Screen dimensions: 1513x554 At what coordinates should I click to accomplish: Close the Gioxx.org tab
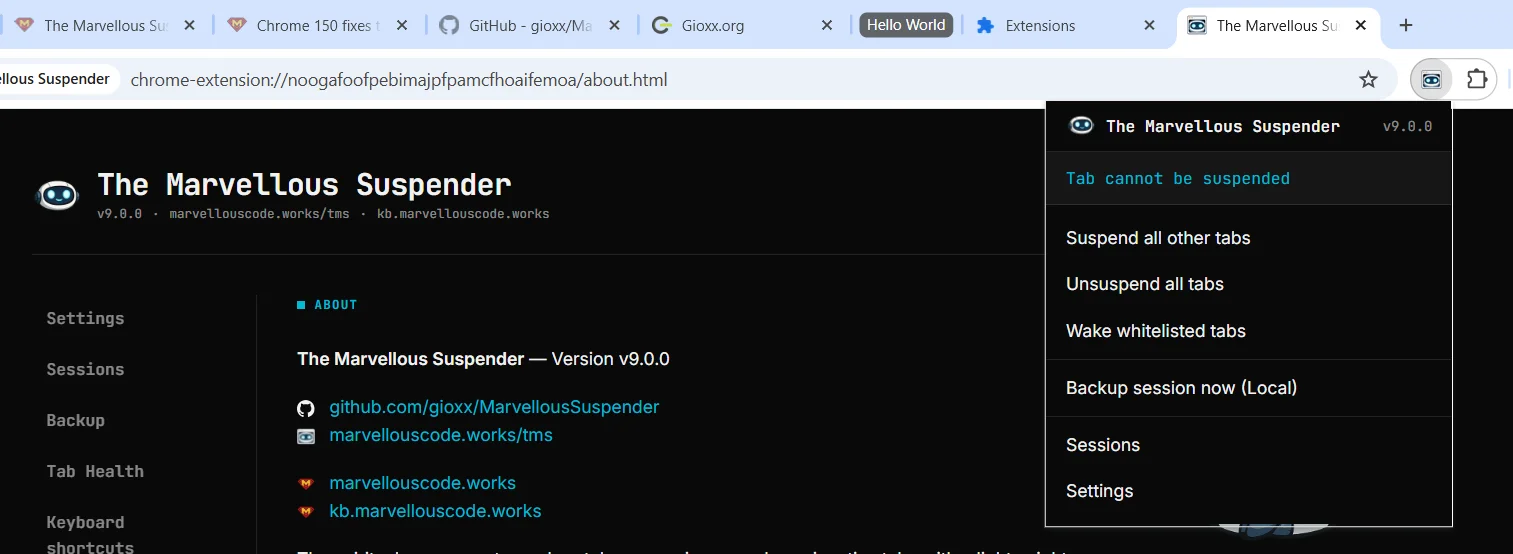point(827,26)
